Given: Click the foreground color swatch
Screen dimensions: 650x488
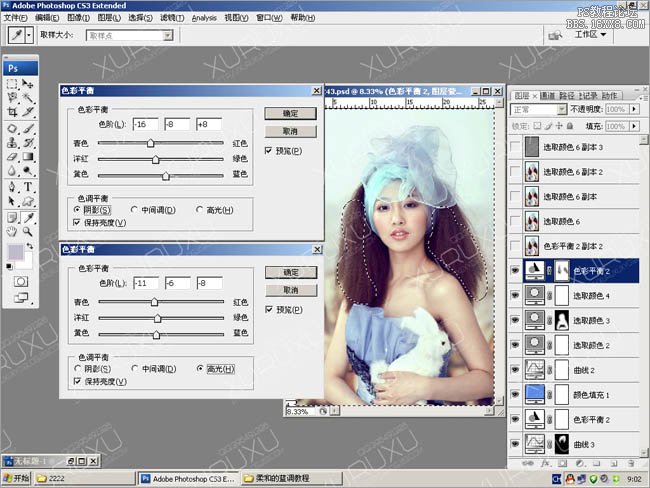Looking at the screenshot, I should (16, 252).
